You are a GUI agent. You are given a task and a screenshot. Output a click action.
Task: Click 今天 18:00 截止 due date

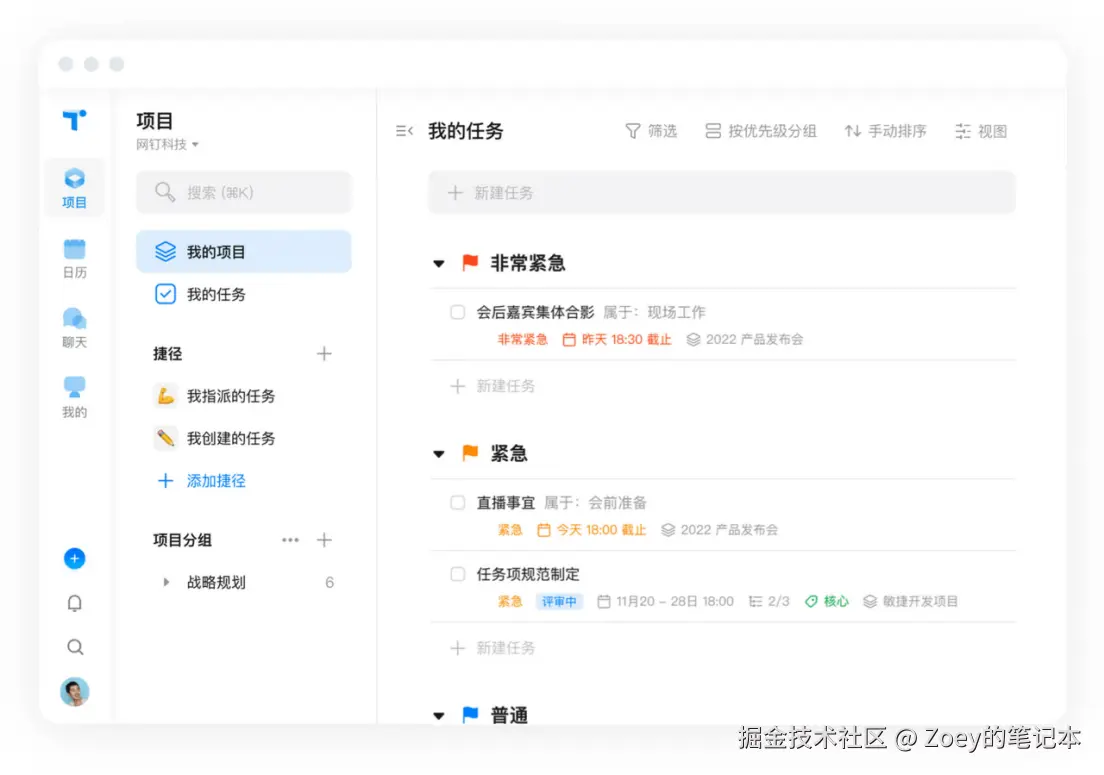tap(591, 530)
